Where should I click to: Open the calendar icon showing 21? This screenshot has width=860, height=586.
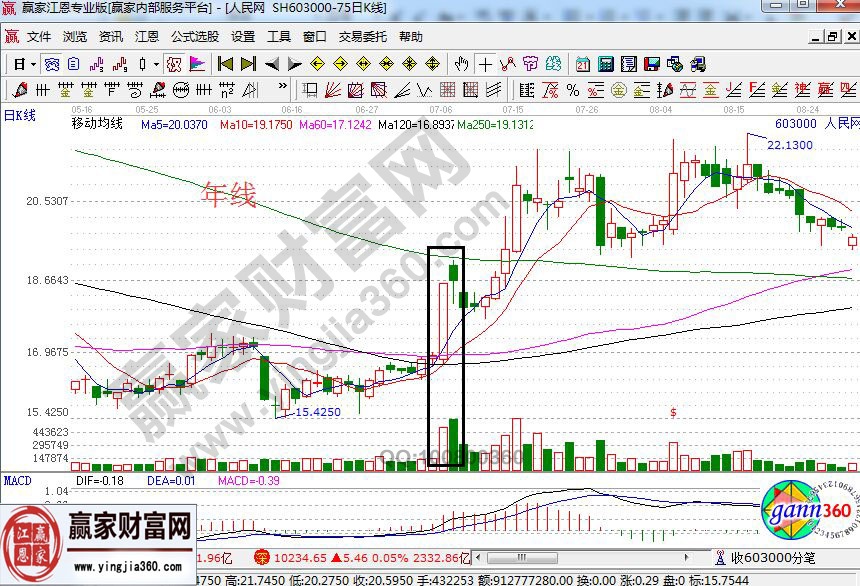[x=583, y=63]
